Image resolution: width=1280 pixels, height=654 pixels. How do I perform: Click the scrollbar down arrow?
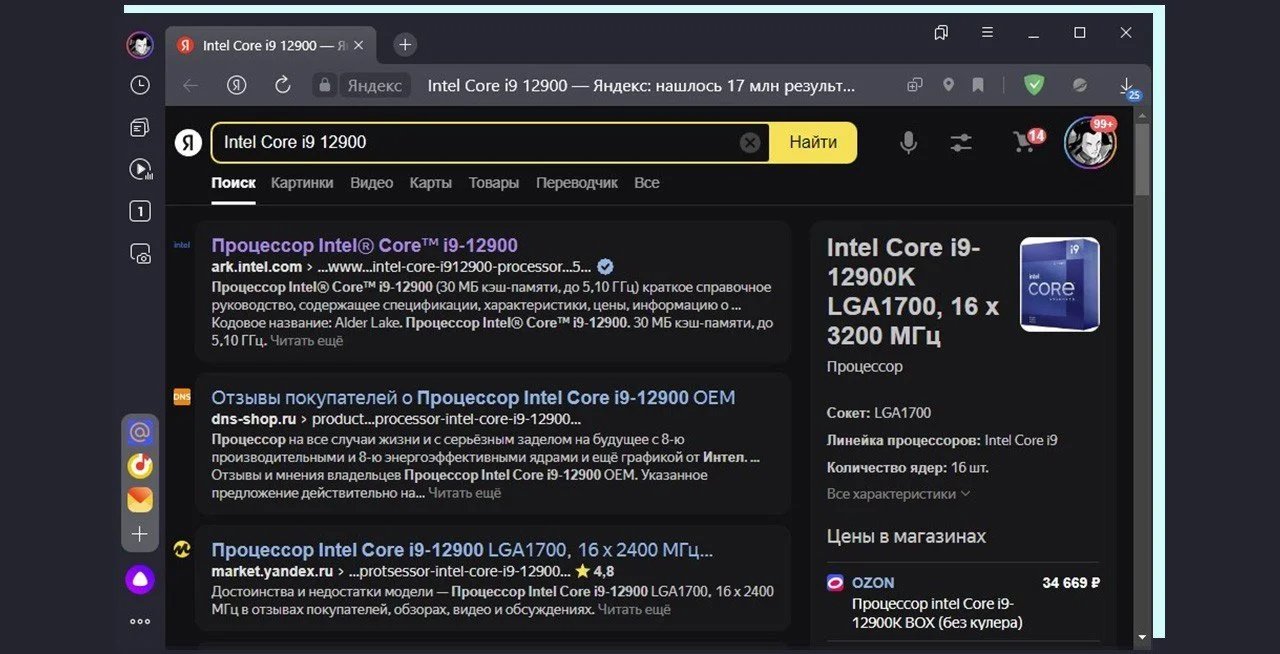click(1142, 636)
